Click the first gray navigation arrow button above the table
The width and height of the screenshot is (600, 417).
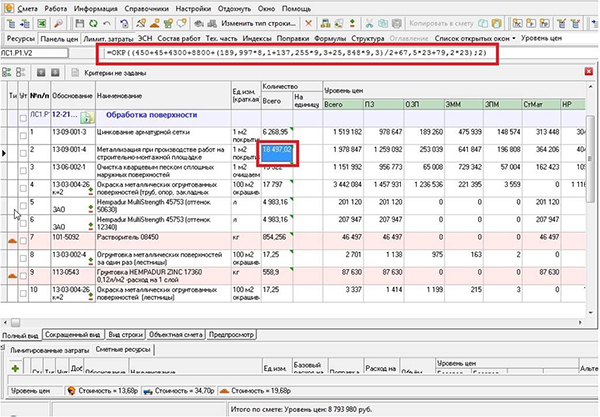[41, 72]
